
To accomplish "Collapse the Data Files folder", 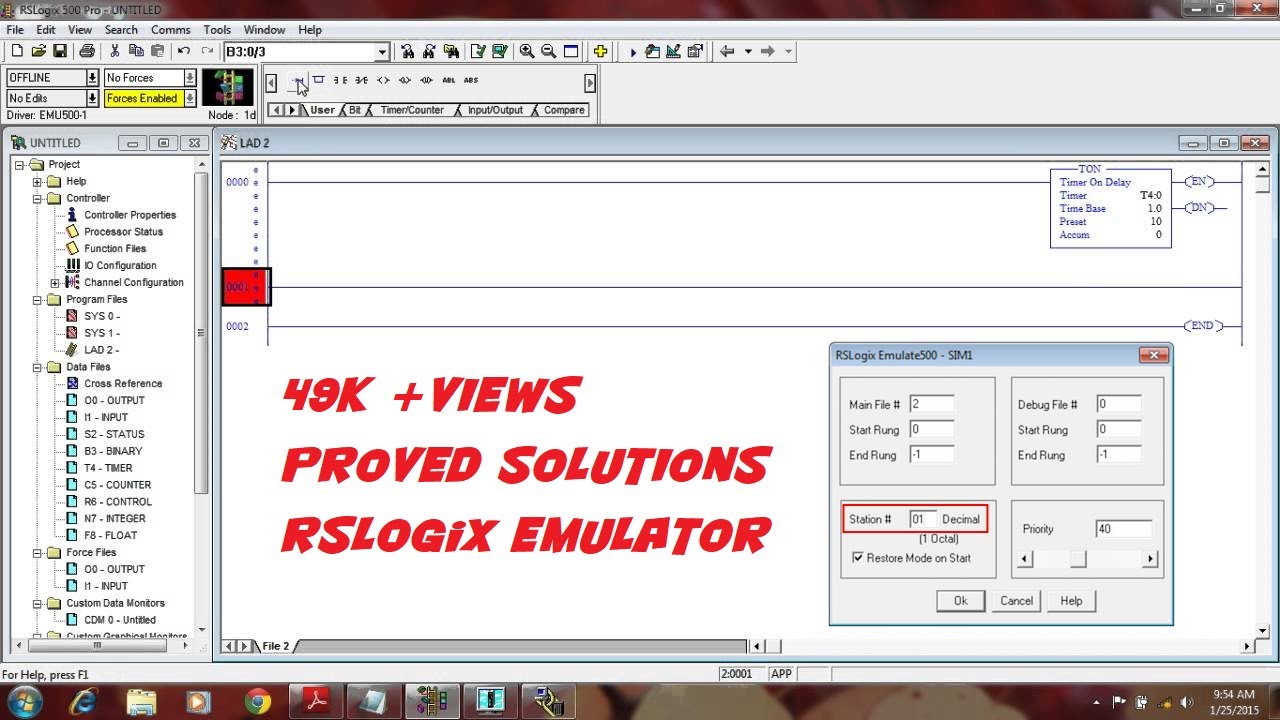I will pyautogui.click(x=38, y=367).
